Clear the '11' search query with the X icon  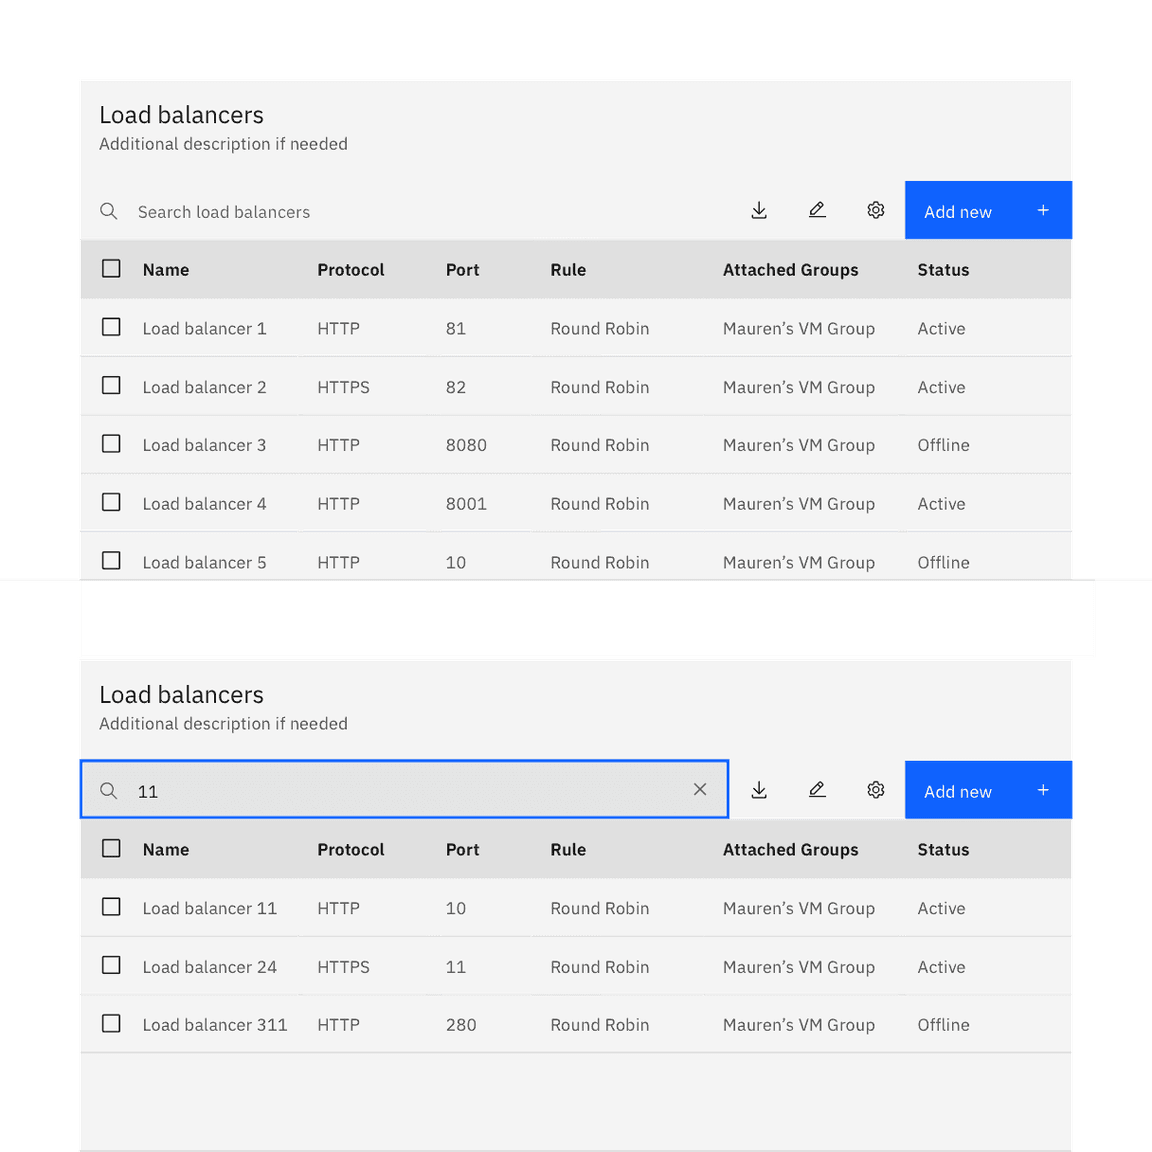(700, 789)
